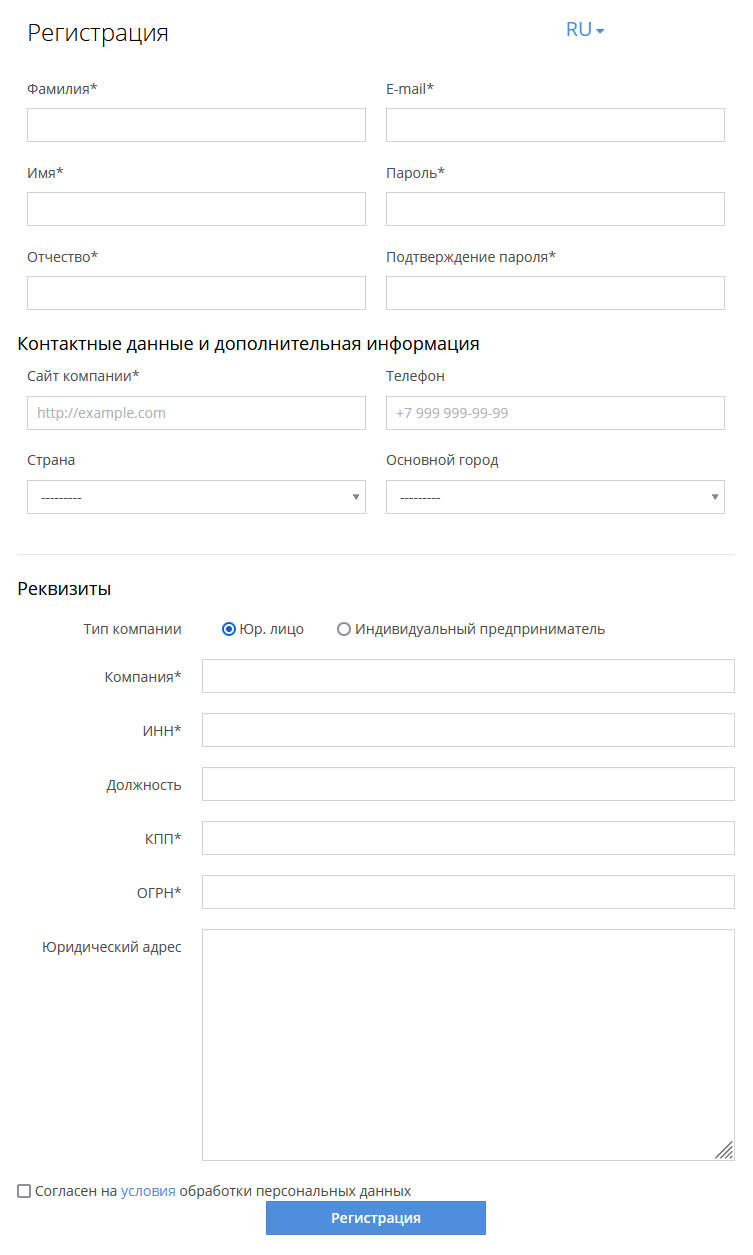Grab the address textarea resize handle

pos(725,1151)
